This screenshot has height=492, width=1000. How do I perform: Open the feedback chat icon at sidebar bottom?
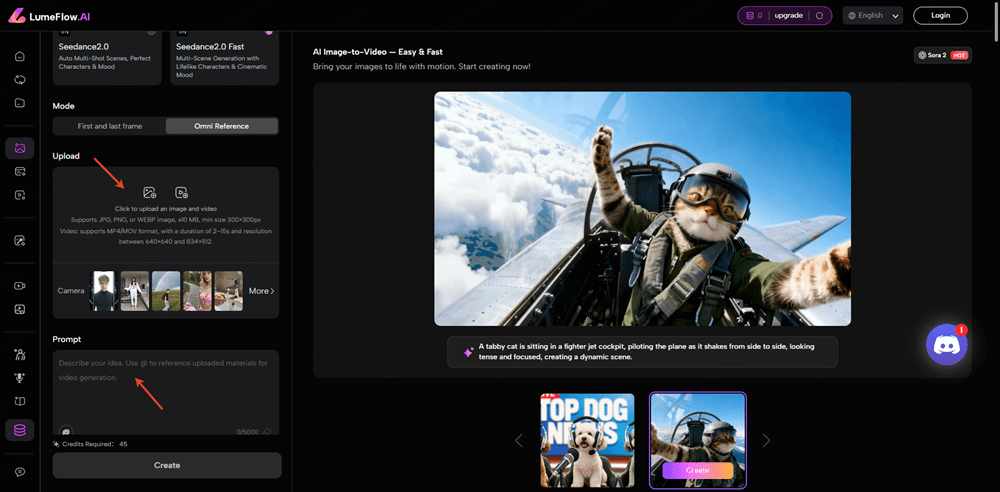pyautogui.click(x=19, y=471)
